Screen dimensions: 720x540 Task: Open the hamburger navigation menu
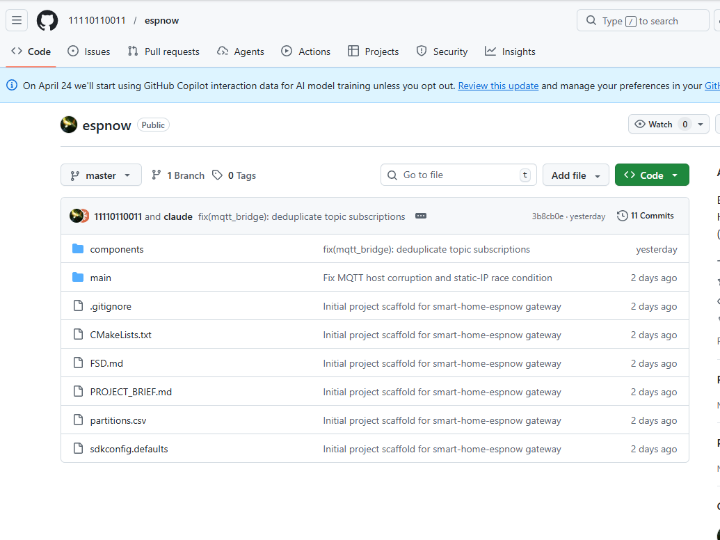(17, 20)
